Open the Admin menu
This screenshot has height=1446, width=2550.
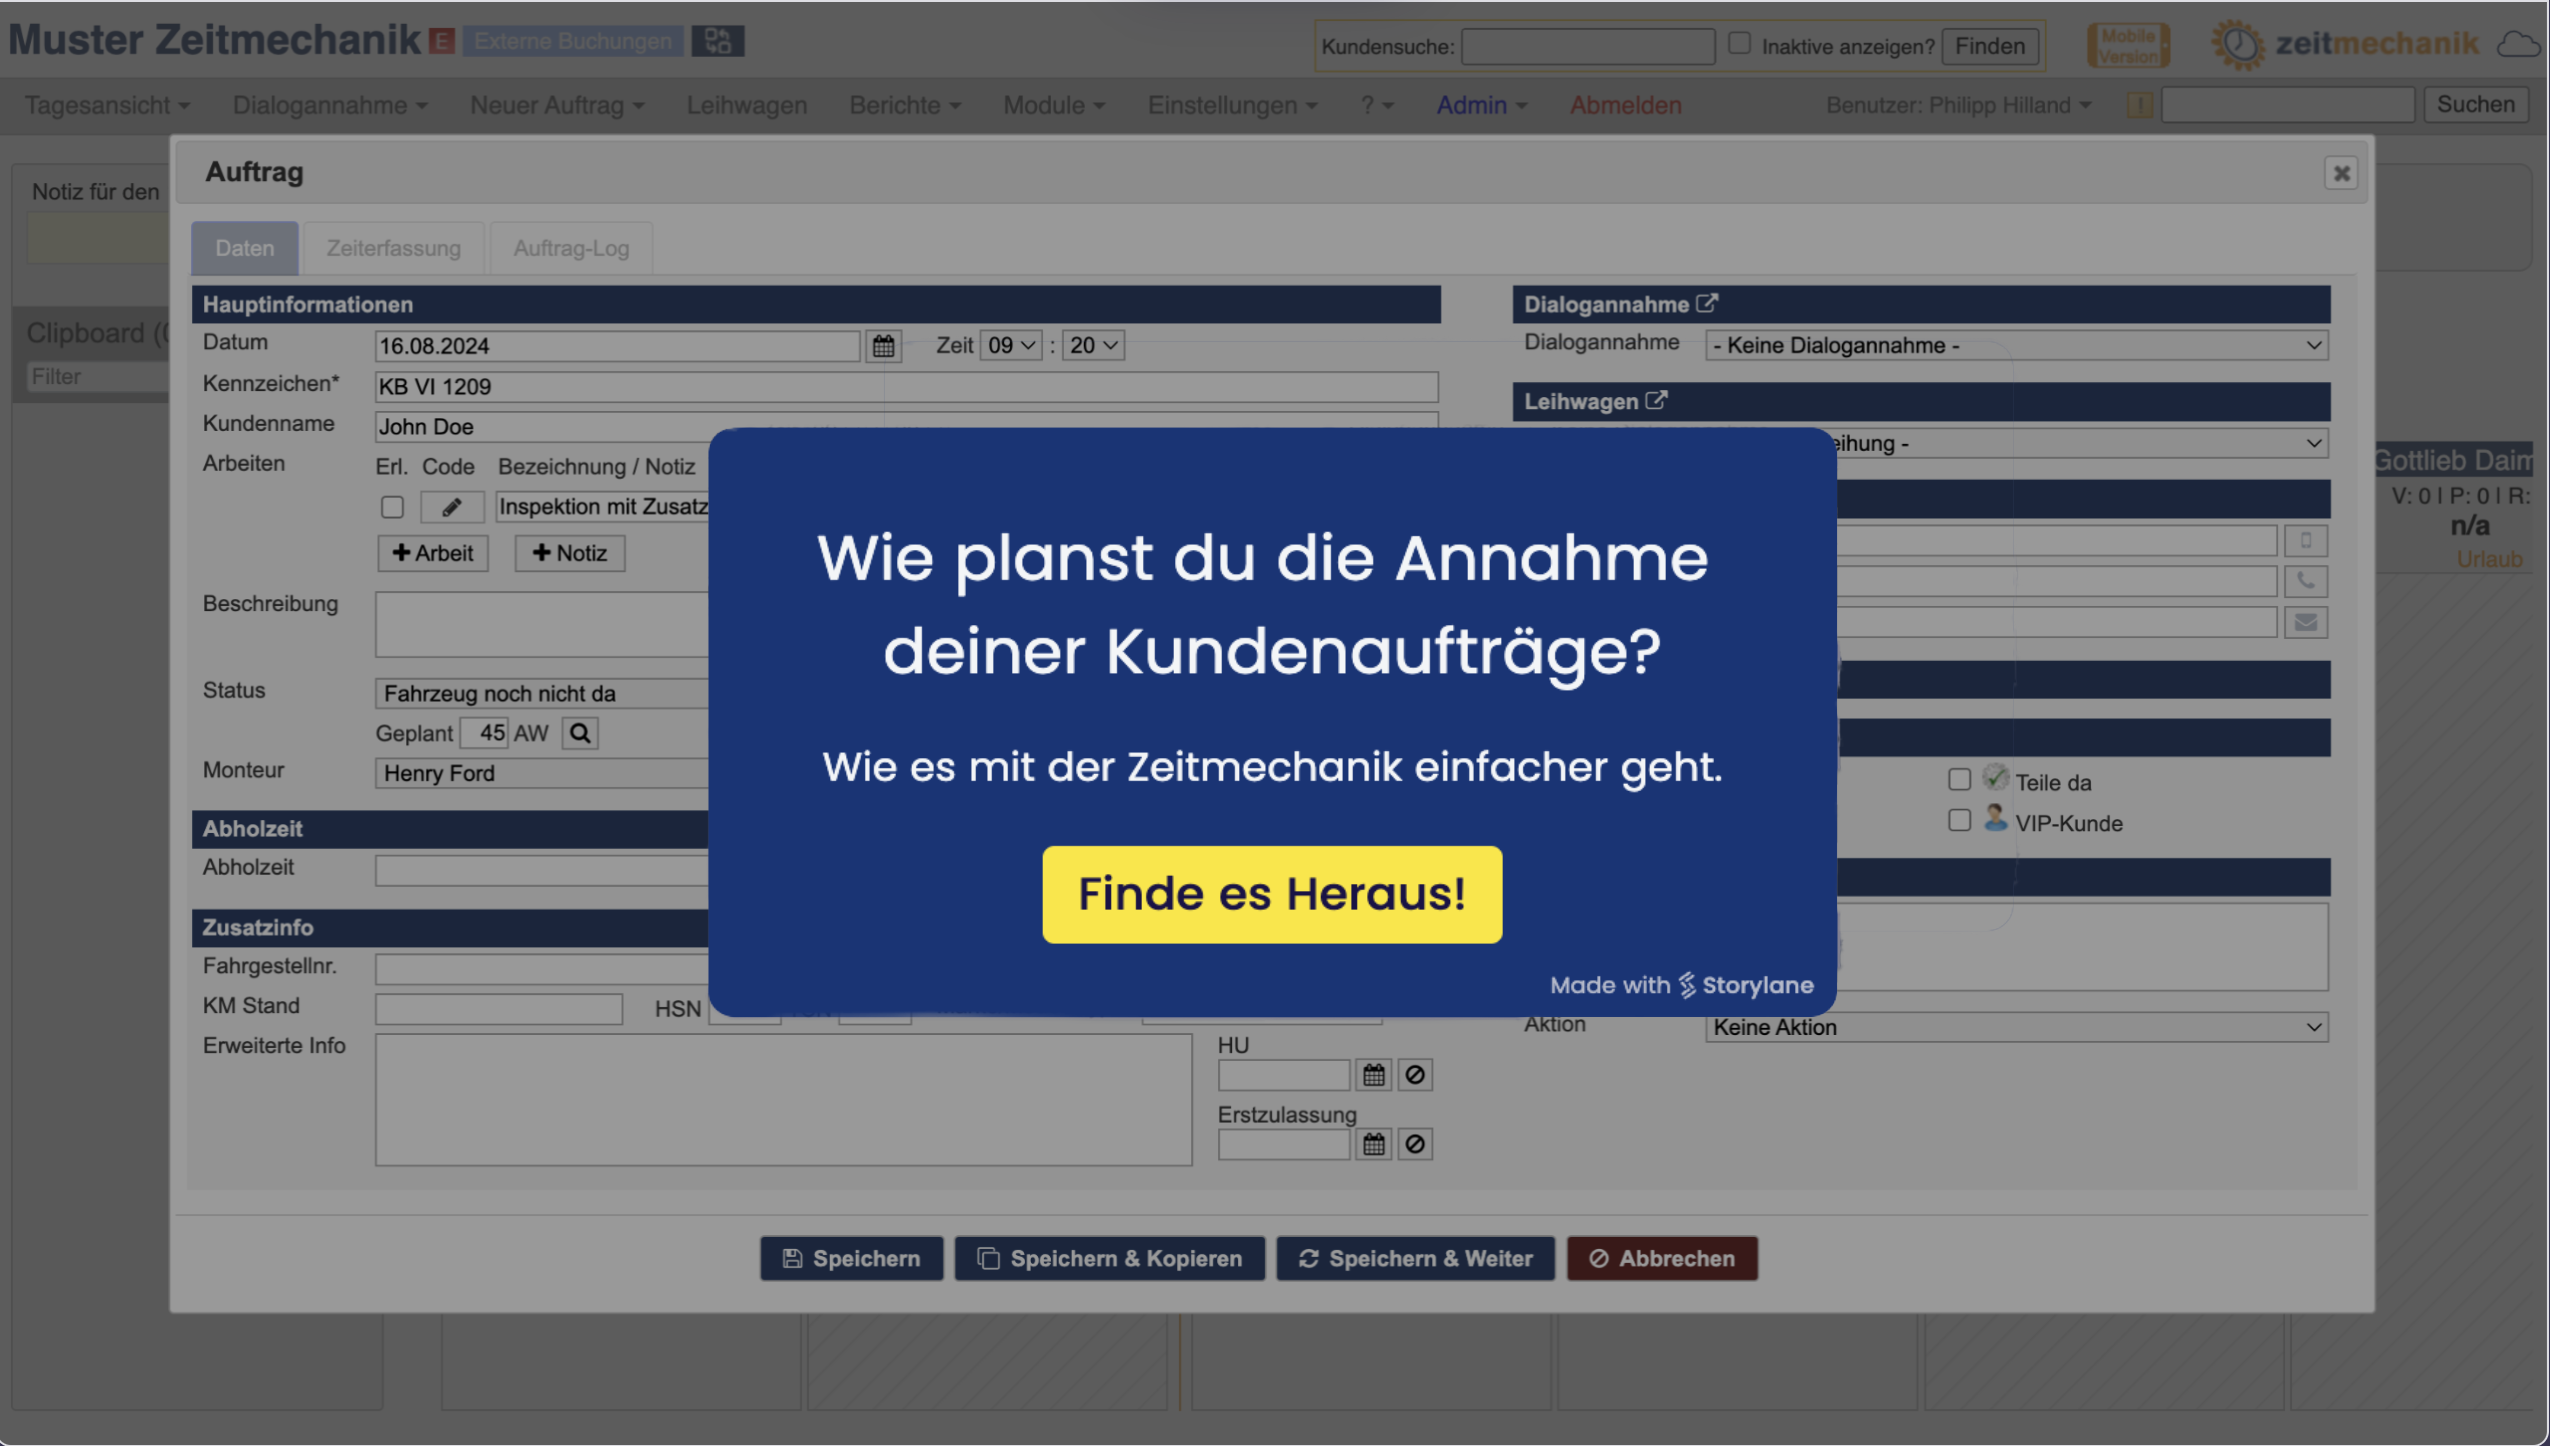click(1481, 105)
